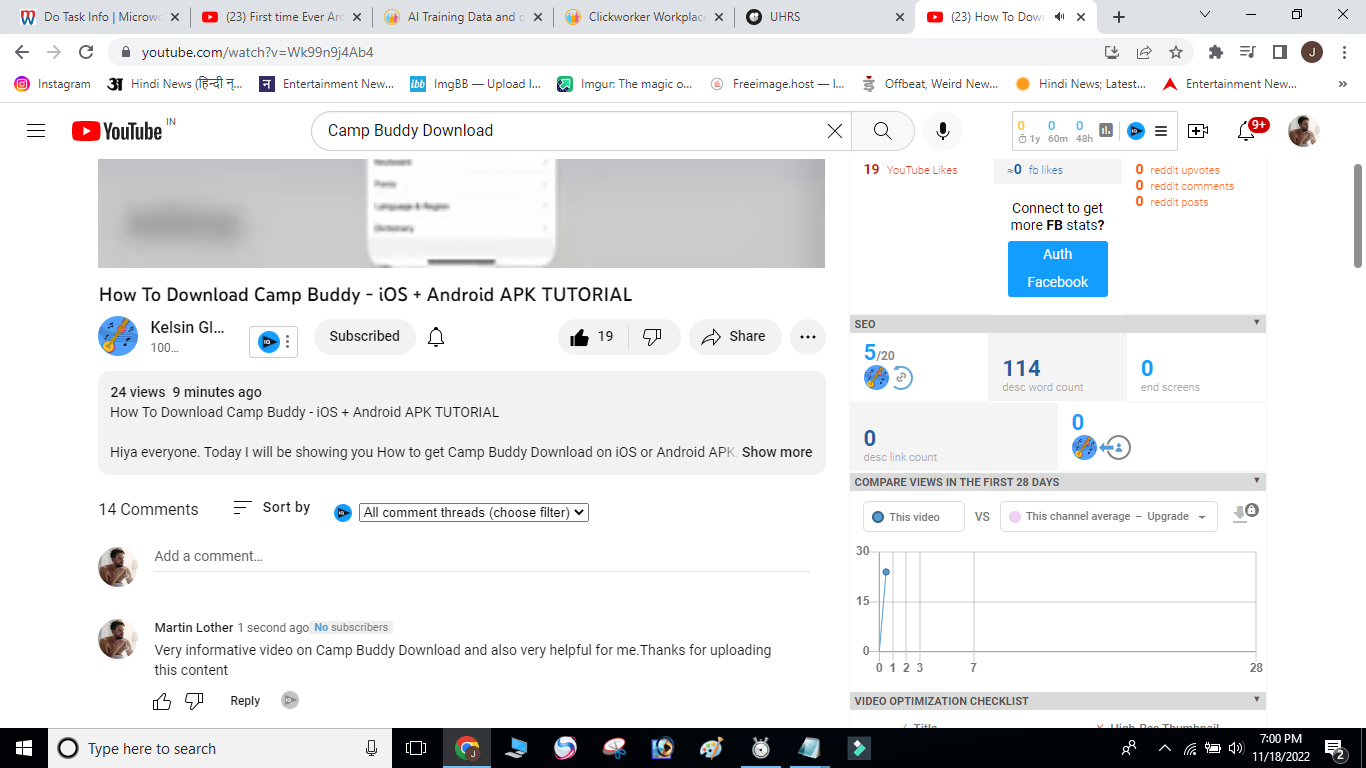
Task: Open the Instagram bookmark
Action: 52,84
